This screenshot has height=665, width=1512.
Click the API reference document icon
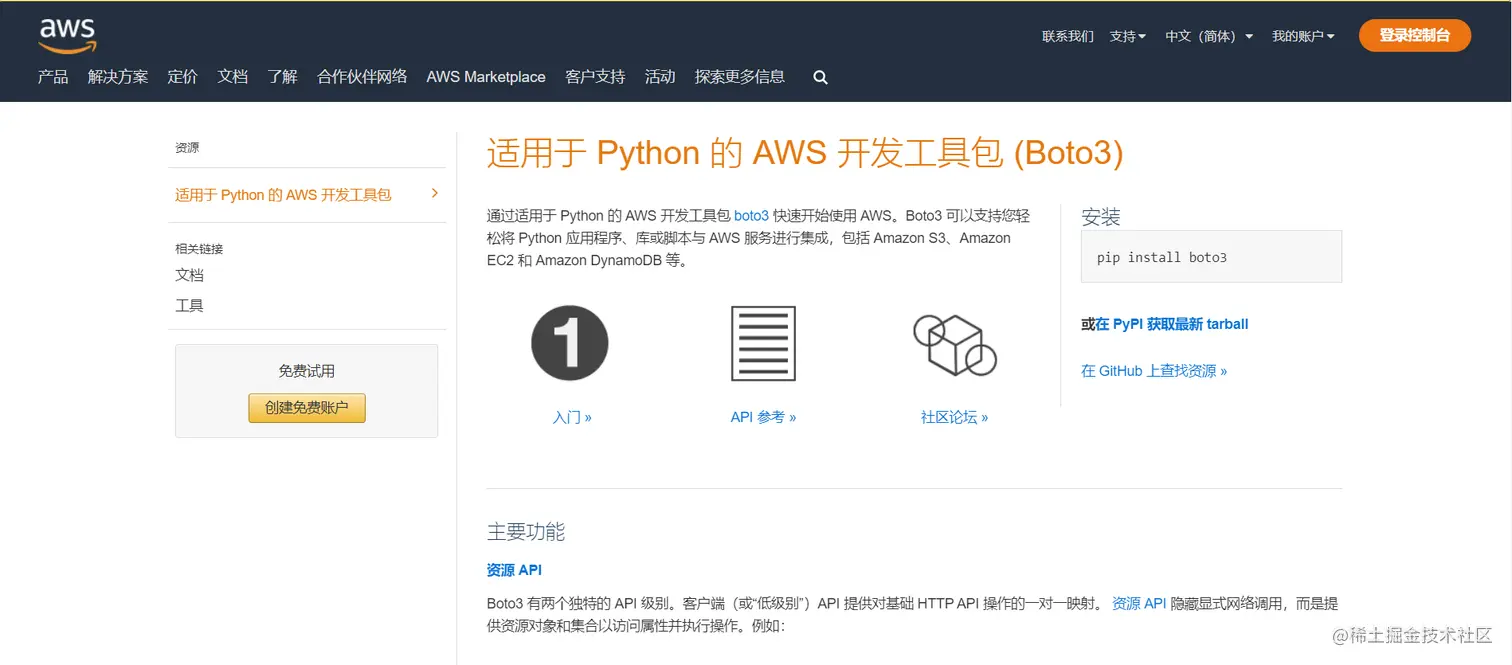tap(763, 343)
